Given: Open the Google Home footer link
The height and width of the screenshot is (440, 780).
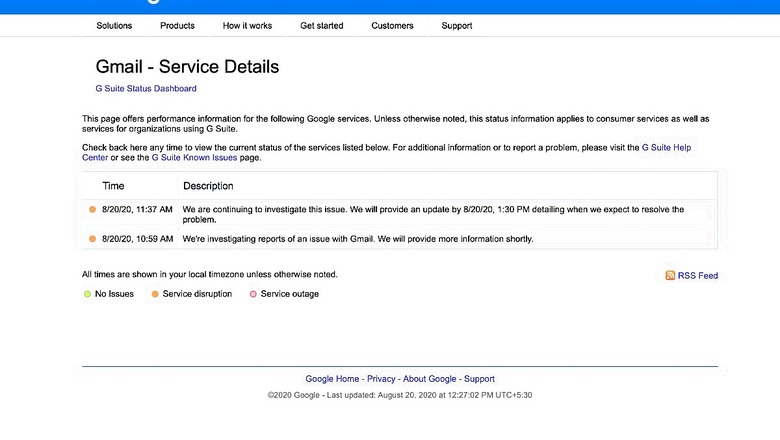Looking at the screenshot, I should point(332,379).
